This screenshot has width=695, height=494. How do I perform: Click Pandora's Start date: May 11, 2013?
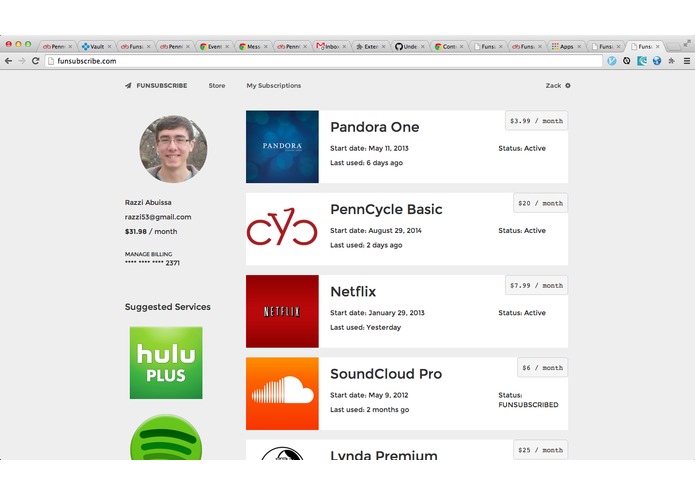coord(369,148)
